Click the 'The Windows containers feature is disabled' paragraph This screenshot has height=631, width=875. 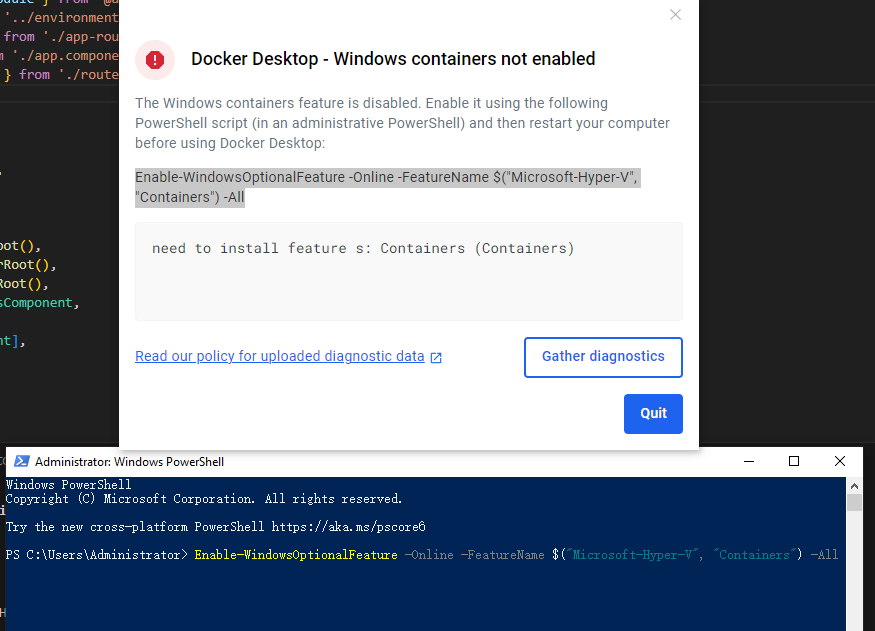402,123
